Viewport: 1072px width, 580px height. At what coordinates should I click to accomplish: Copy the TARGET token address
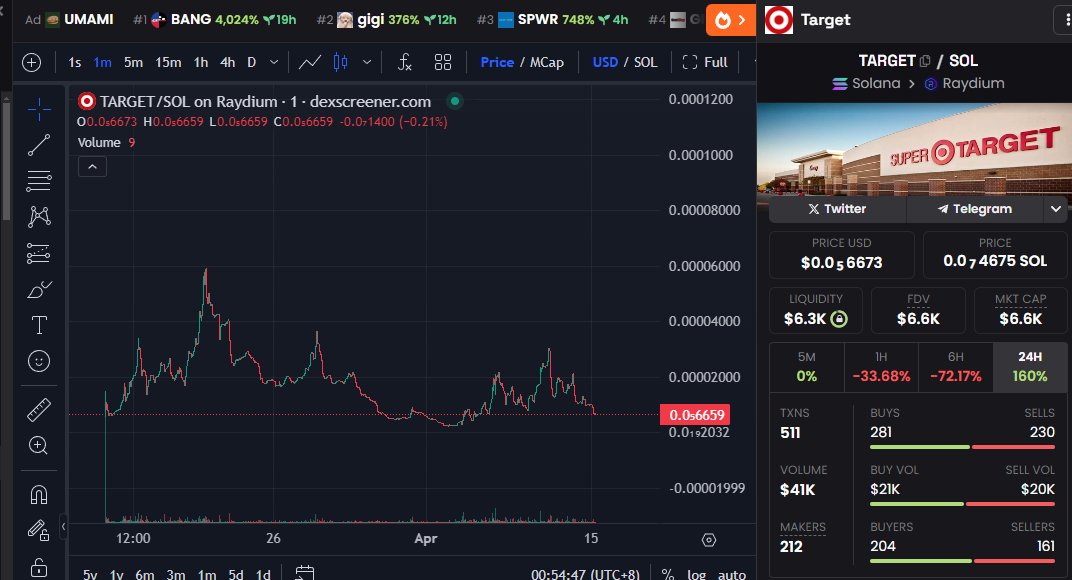click(925, 61)
